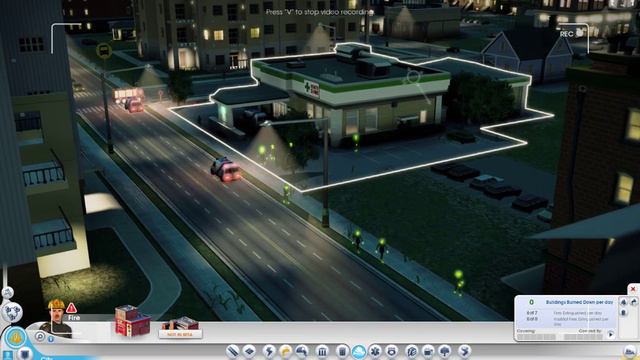Click the glowing orange alert button
This screenshot has height=360, width=640.
point(16,338)
